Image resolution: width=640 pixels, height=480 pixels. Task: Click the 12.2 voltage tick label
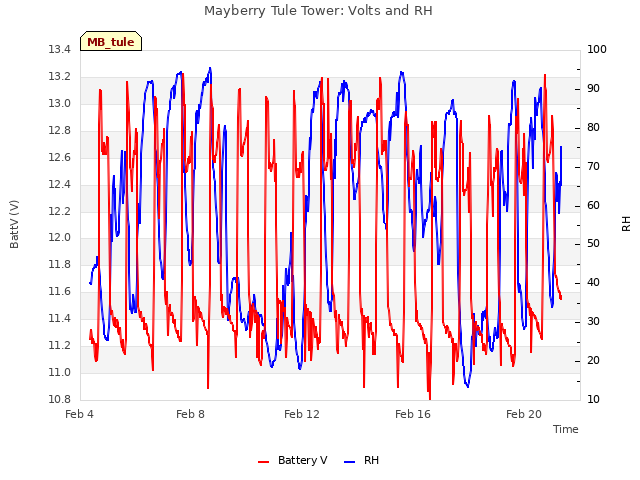60,211
